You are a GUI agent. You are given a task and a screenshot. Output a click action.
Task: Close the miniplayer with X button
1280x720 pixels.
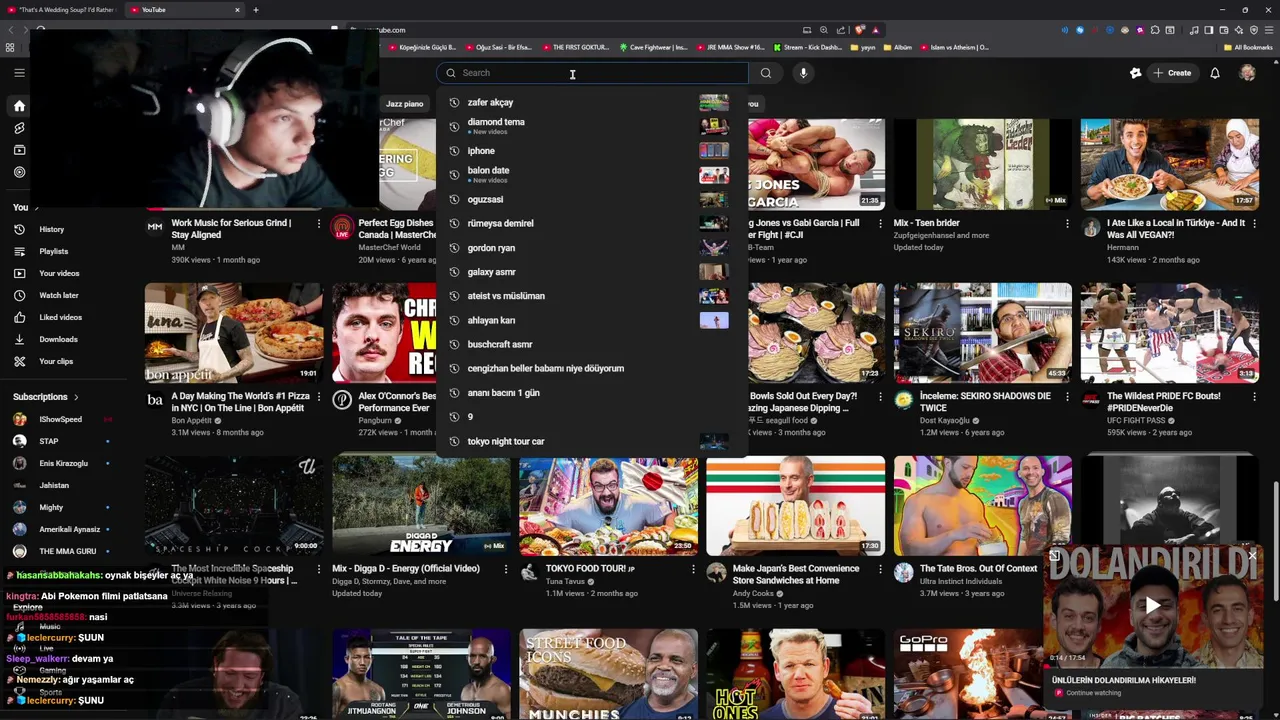(x=1252, y=556)
